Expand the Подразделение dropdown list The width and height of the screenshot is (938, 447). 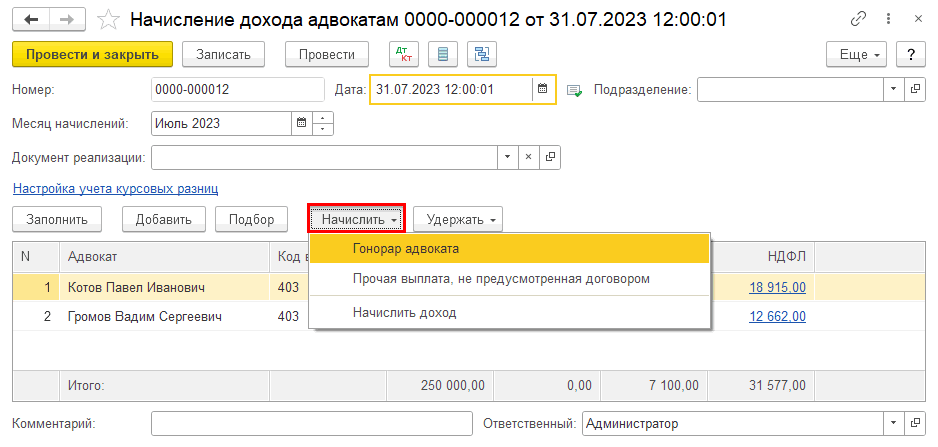(x=893, y=90)
